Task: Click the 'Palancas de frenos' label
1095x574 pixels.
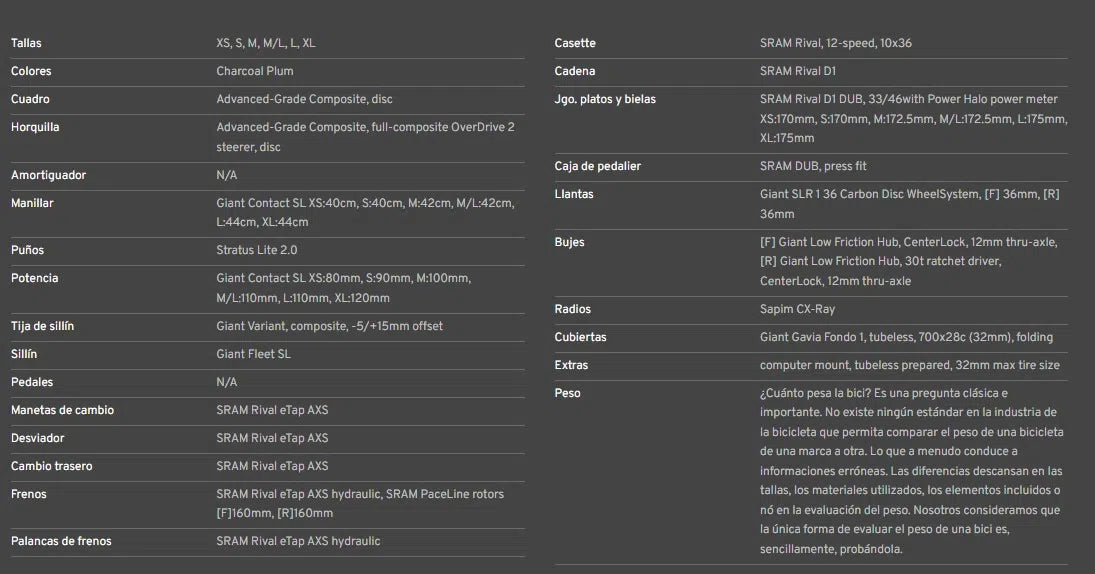Action: click(61, 542)
